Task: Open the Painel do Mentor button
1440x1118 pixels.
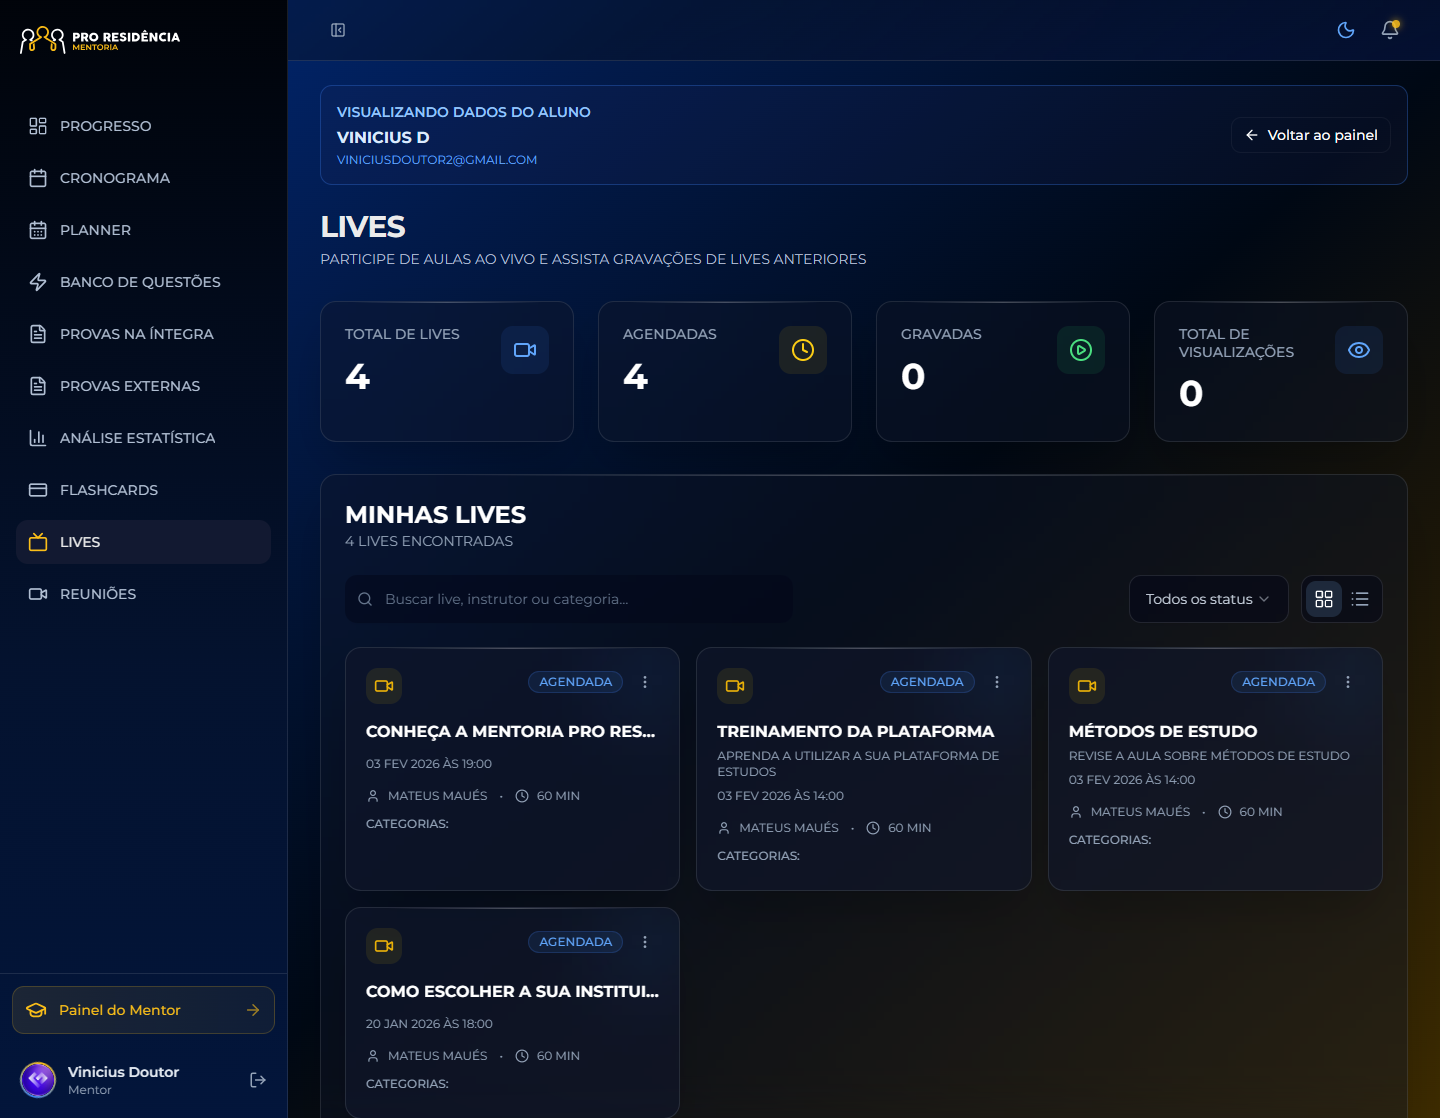Action: click(x=143, y=1010)
